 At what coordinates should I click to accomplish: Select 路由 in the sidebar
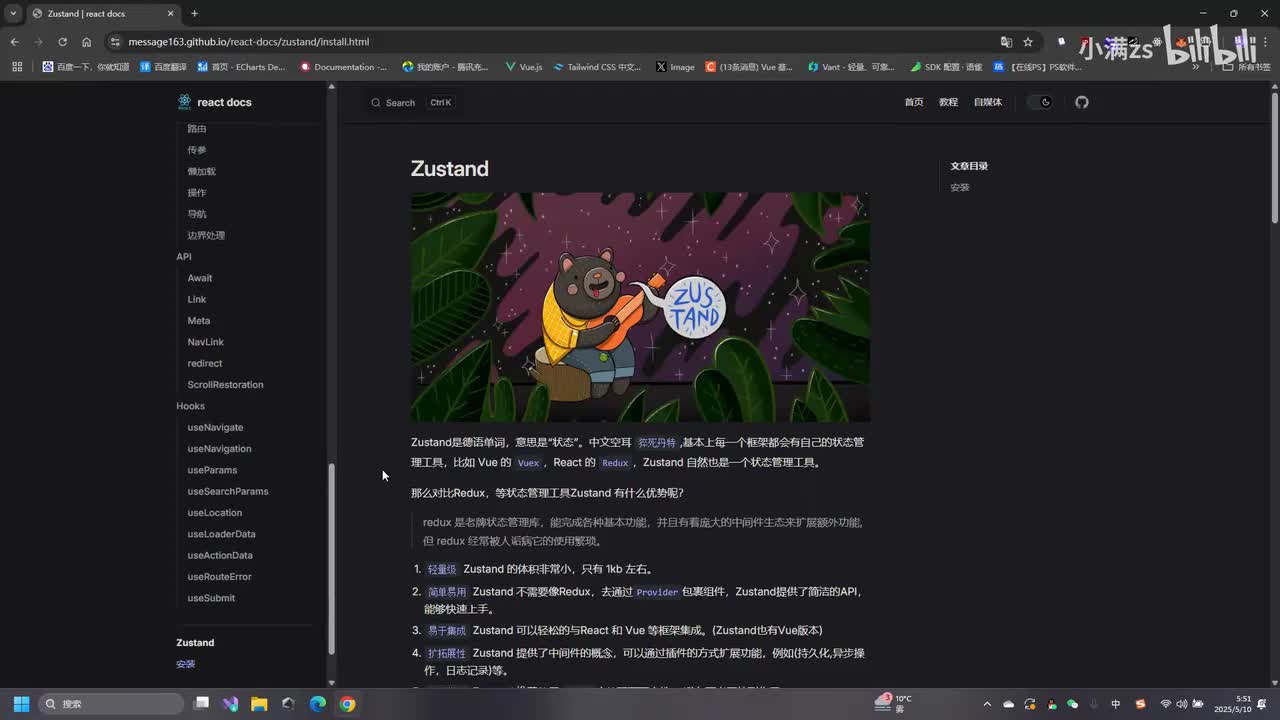coord(197,129)
